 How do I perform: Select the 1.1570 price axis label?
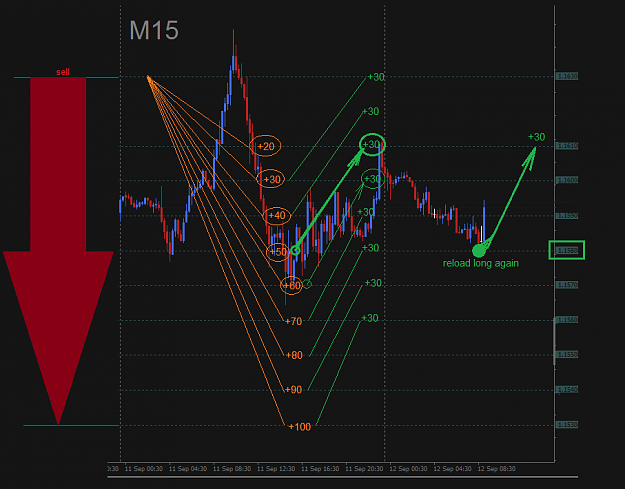coord(567,285)
